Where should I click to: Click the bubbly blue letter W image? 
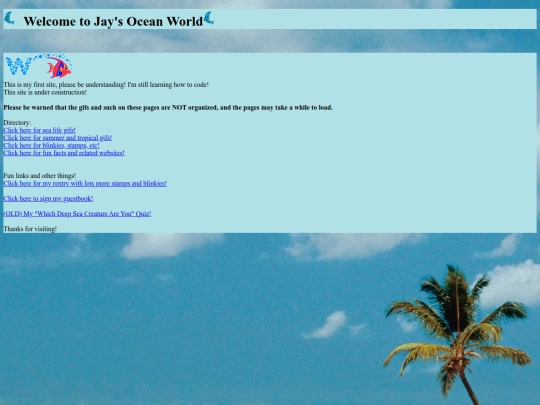click(x=18, y=66)
